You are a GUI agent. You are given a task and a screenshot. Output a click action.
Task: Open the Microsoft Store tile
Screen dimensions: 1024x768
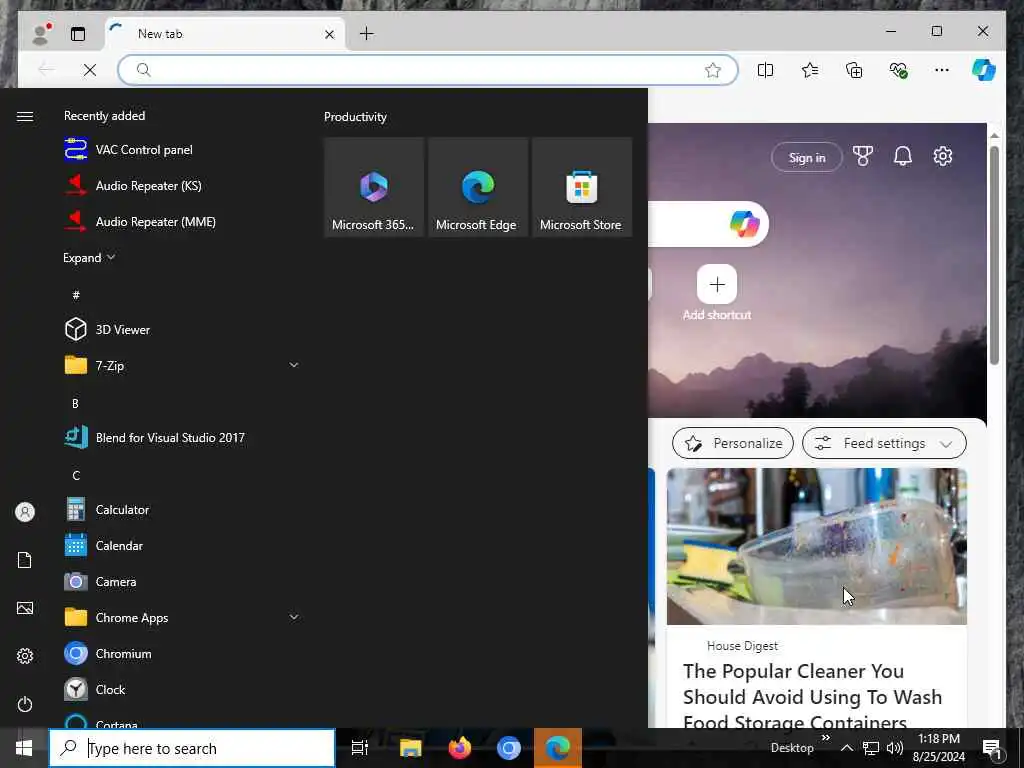(582, 187)
